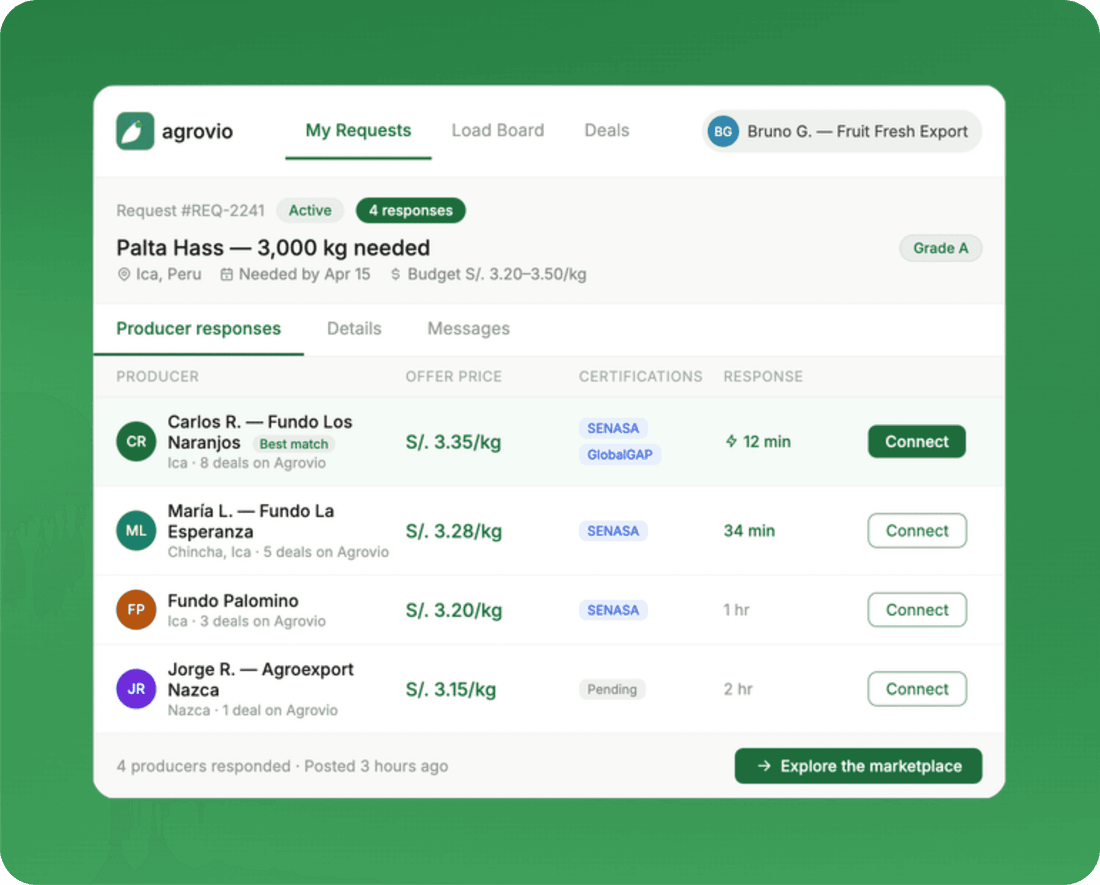Connect with Jorge R. — Agroexport Nazca
Image resolution: width=1100 pixels, height=885 pixels.
pyautogui.click(x=917, y=689)
